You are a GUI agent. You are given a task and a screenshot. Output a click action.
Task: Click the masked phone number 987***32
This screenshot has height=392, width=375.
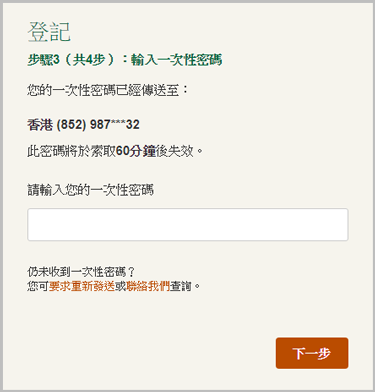pos(115,125)
